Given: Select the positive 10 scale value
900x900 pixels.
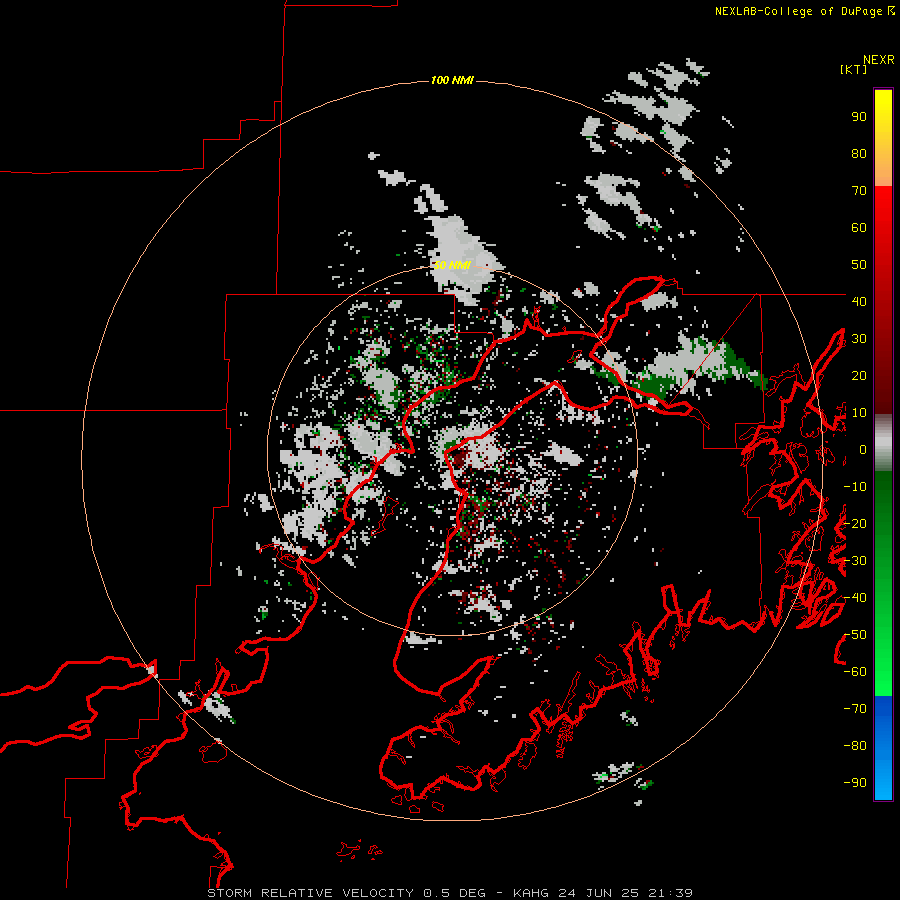Looking at the screenshot, I should pos(859,413).
